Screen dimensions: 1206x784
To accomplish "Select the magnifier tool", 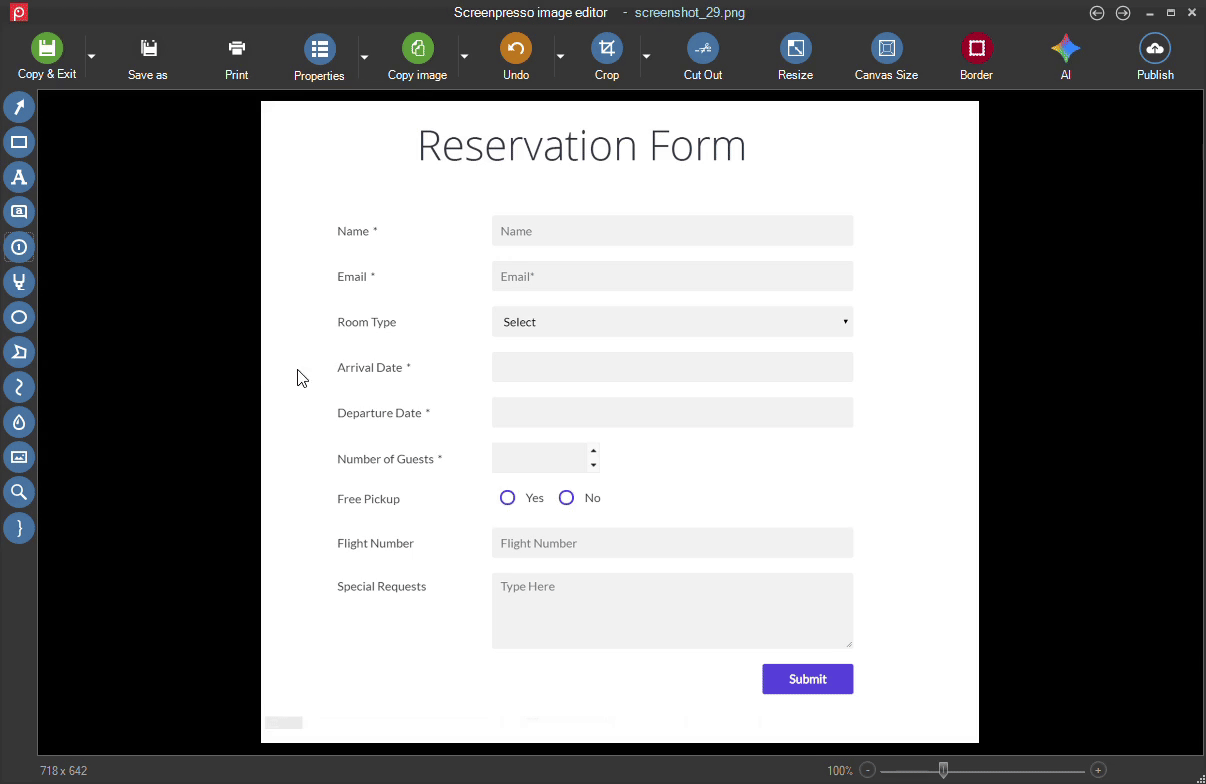I will 19,492.
